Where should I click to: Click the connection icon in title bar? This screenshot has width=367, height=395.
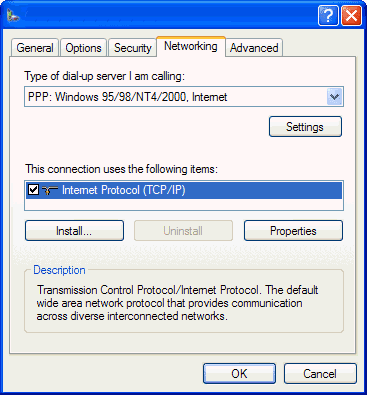[x=13, y=15]
